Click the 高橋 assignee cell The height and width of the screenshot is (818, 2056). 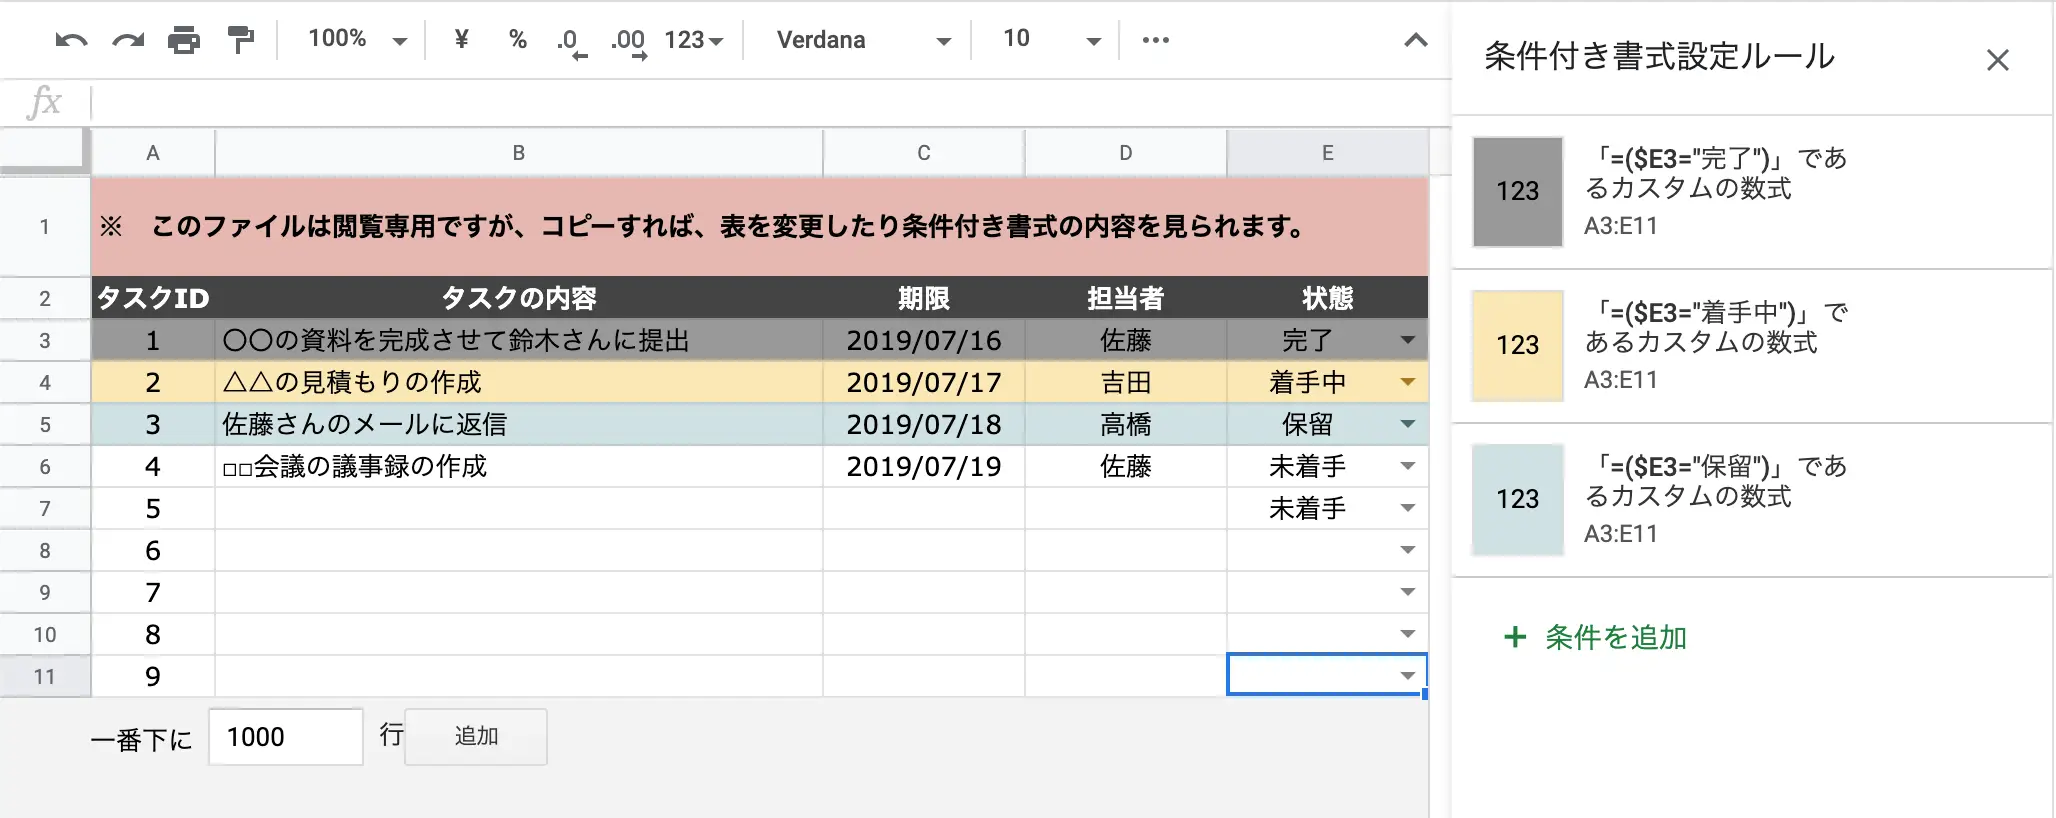(x=1126, y=425)
